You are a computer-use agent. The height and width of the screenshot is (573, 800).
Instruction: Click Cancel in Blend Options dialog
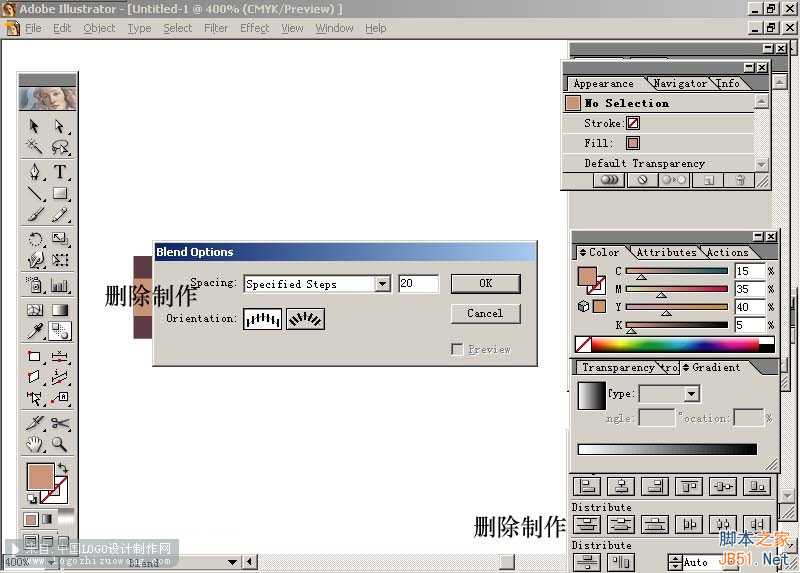486,313
